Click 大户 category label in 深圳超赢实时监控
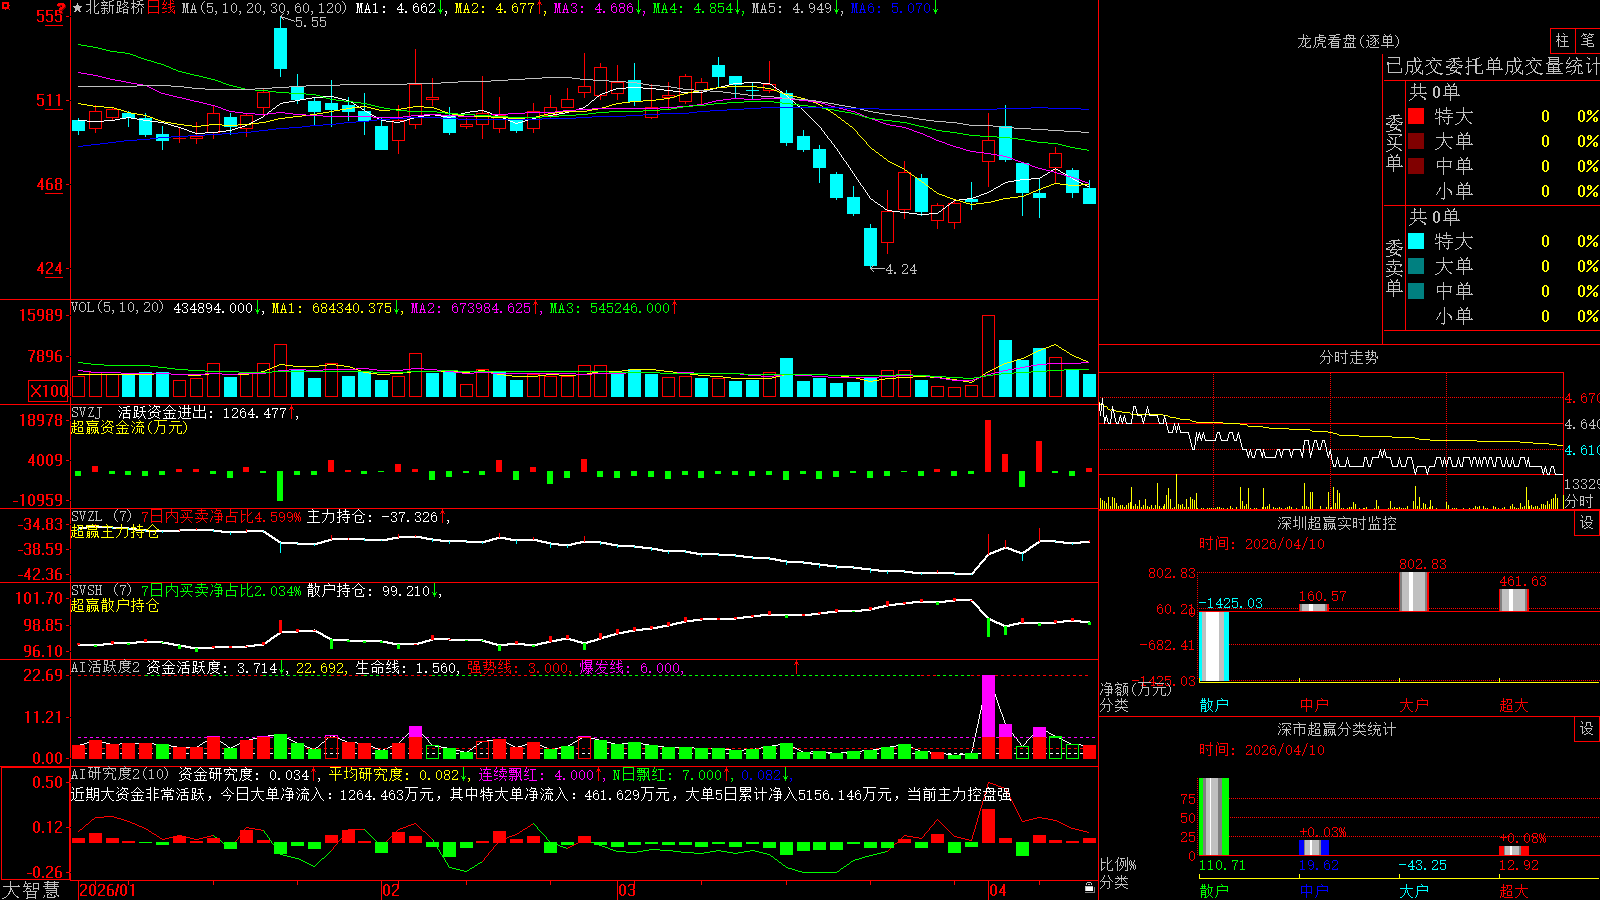 tap(1414, 705)
